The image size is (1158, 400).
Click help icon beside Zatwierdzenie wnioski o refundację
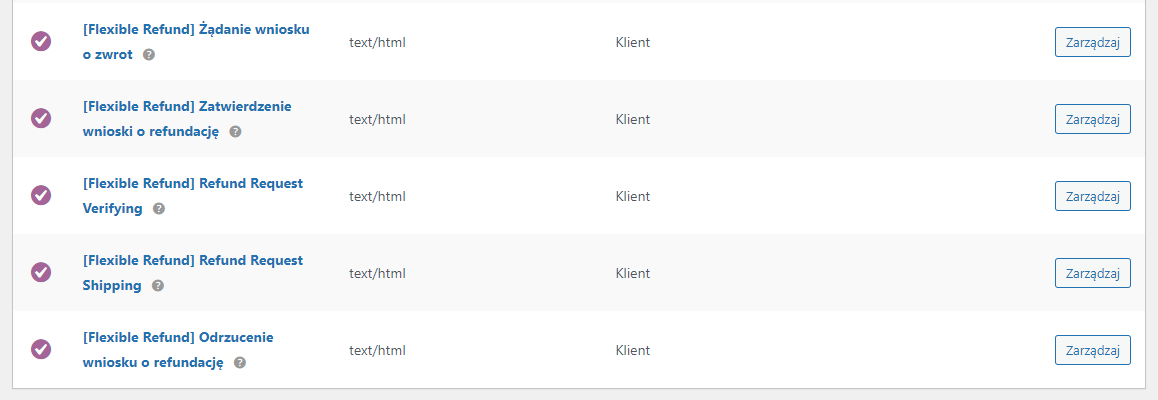pyautogui.click(x=235, y=132)
